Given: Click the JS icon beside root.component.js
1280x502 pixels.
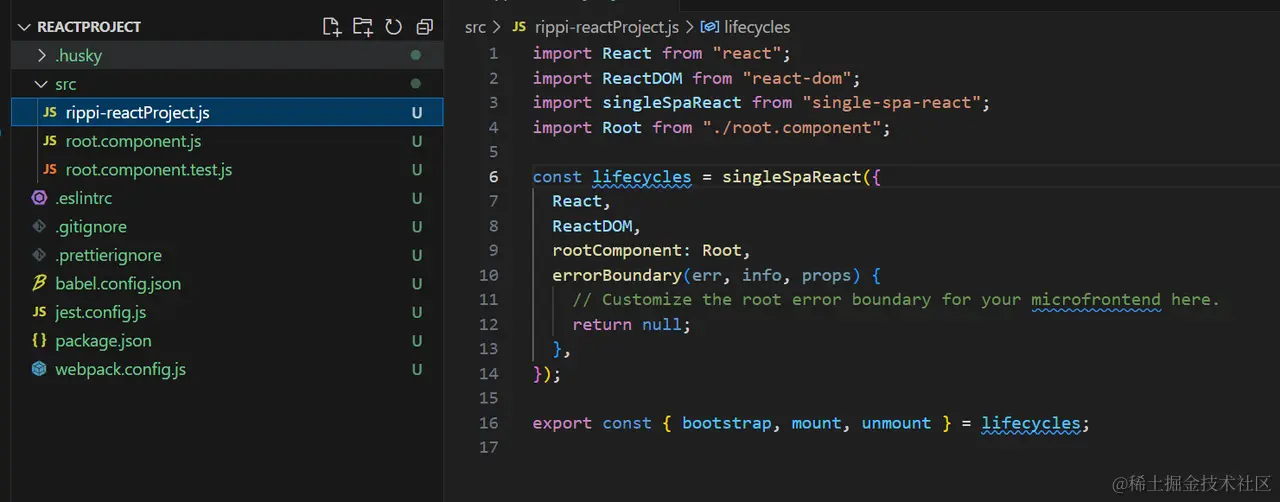Looking at the screenshot, I should 50,141.
